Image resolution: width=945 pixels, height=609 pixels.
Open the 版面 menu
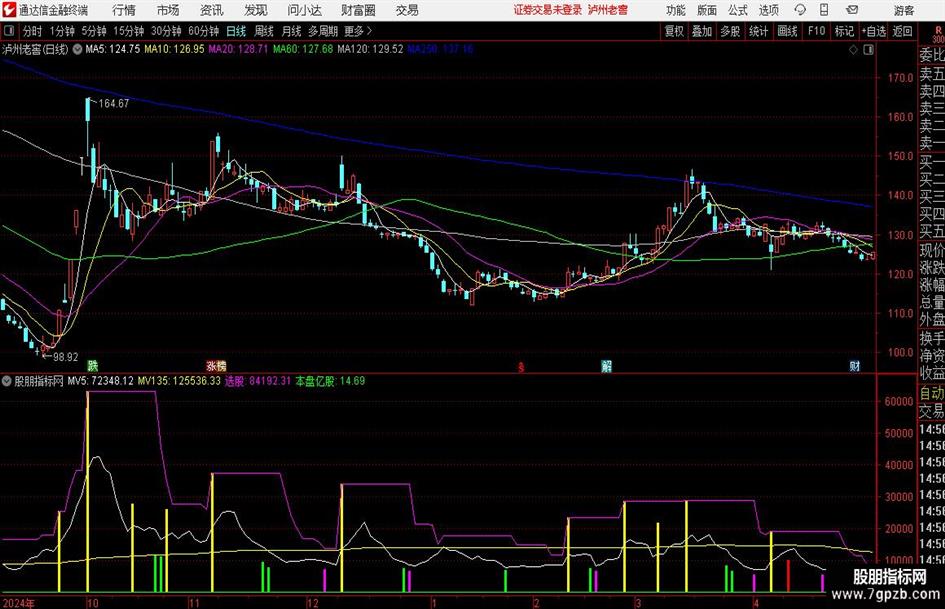point(706,10)
